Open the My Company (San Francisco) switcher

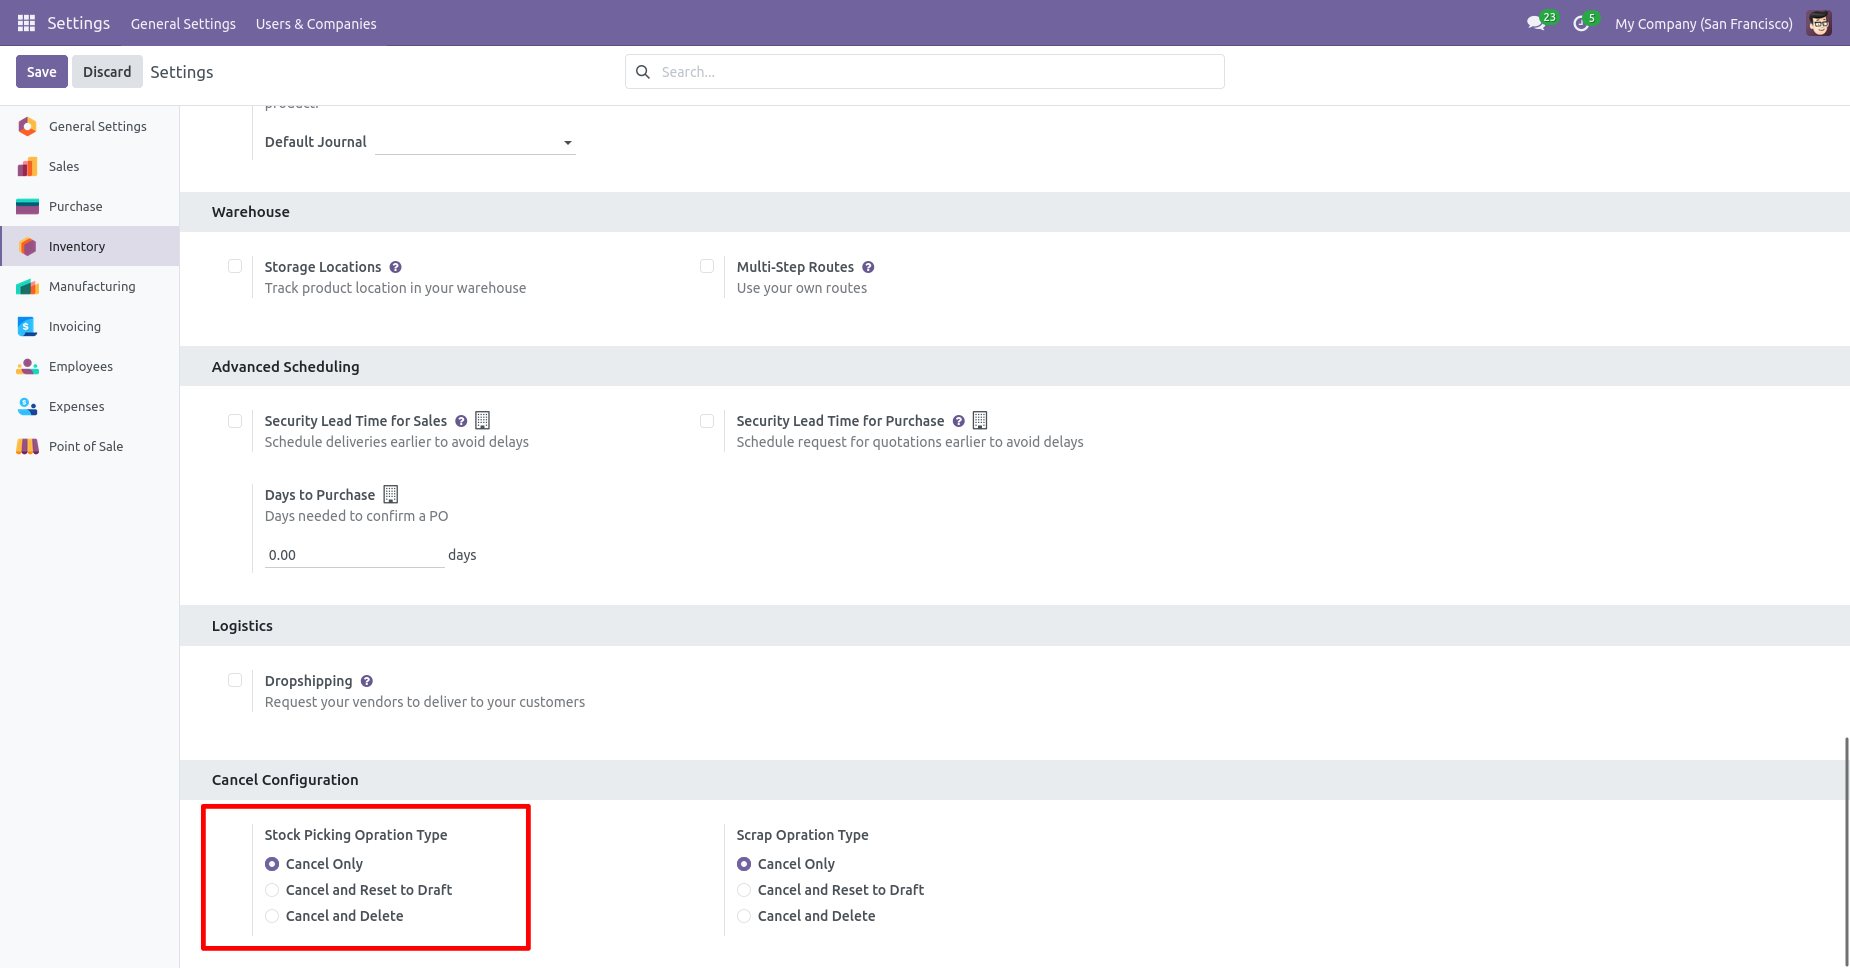tap(1703, 24)
